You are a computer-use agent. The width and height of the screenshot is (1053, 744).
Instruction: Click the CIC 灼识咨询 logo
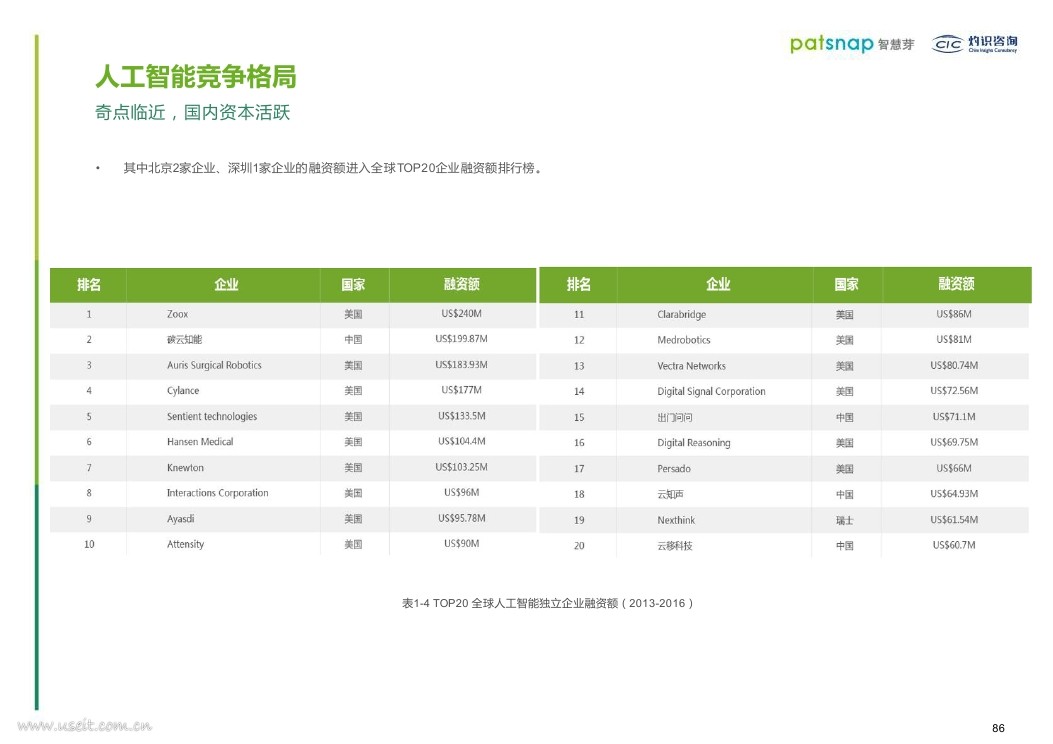coord(974,44)
